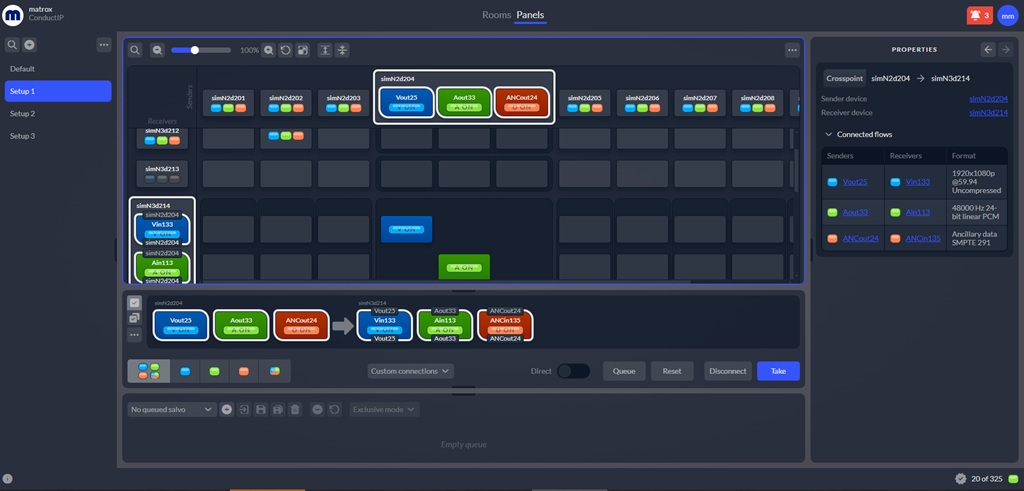Screen dimensions: 1024x491
Task: Click the remove from queue minus icon
Action: 317,409
